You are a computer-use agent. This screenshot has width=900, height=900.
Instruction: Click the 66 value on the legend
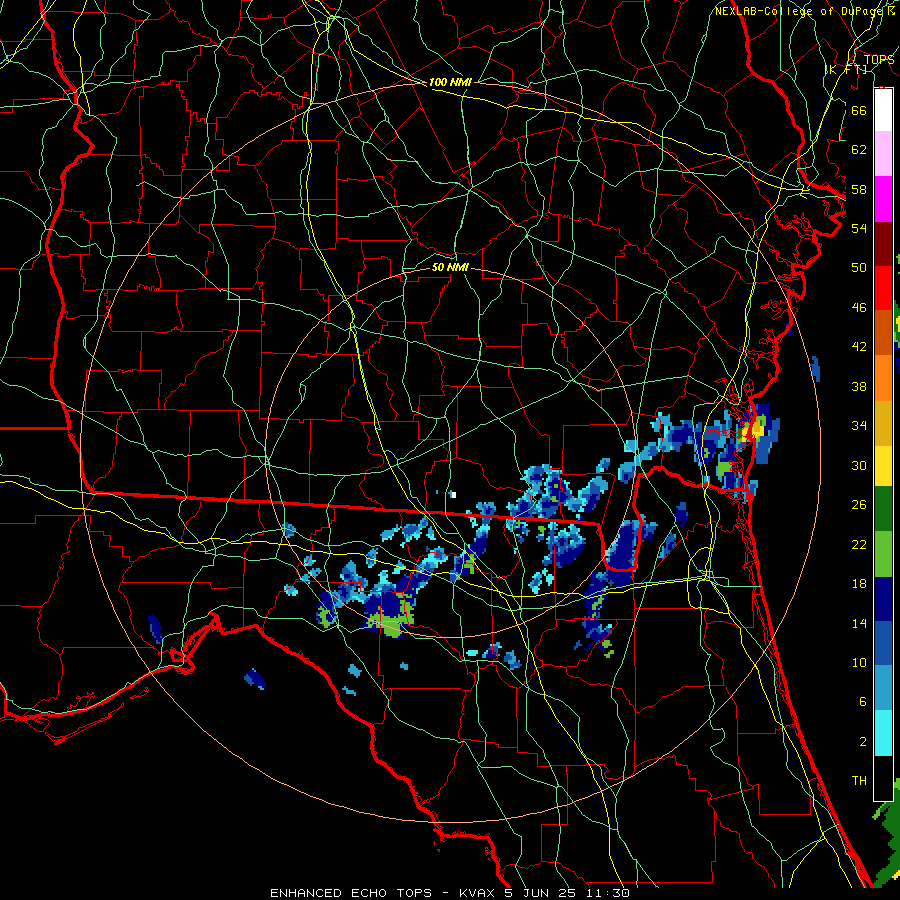859,110
